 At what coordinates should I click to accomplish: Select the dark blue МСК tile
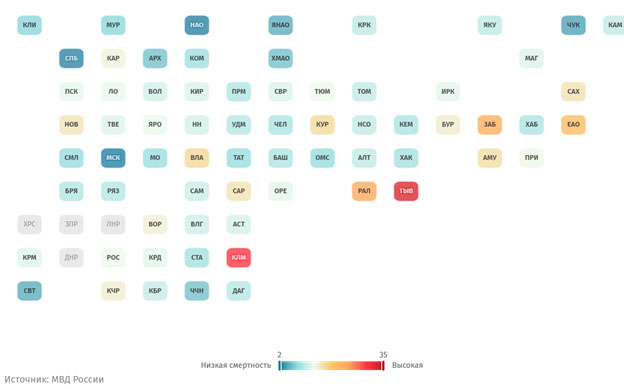coord(113,158)
